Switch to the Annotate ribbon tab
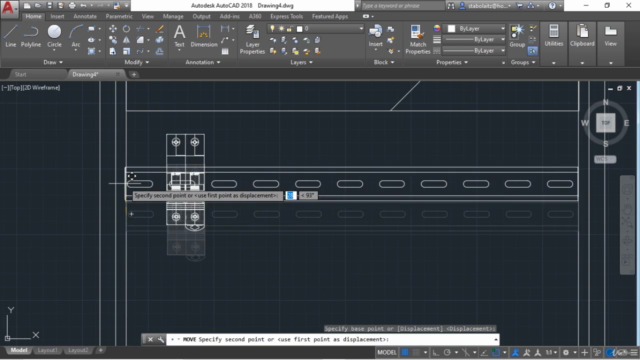The image size is (640, 360). pyautogui.click(x=85, y=16)
